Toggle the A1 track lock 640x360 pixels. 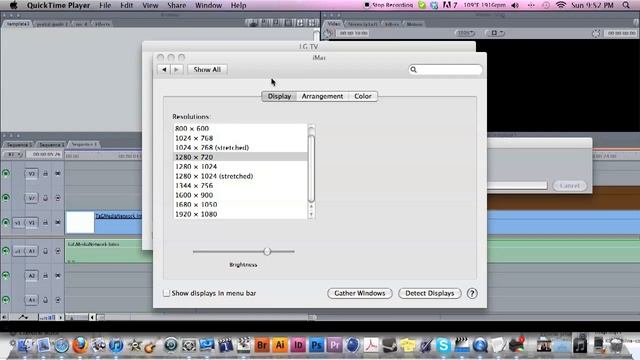(45, 251)
